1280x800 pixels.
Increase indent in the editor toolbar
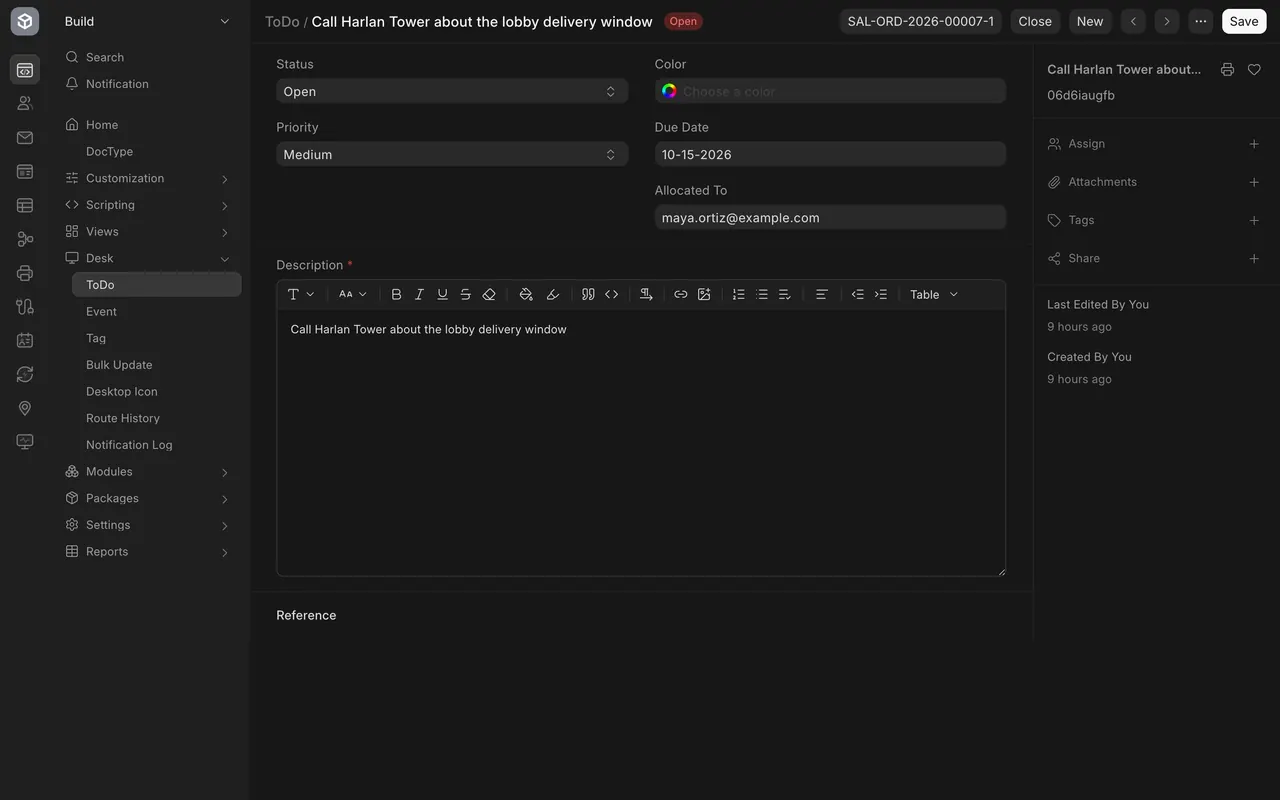tap(880, 295)
